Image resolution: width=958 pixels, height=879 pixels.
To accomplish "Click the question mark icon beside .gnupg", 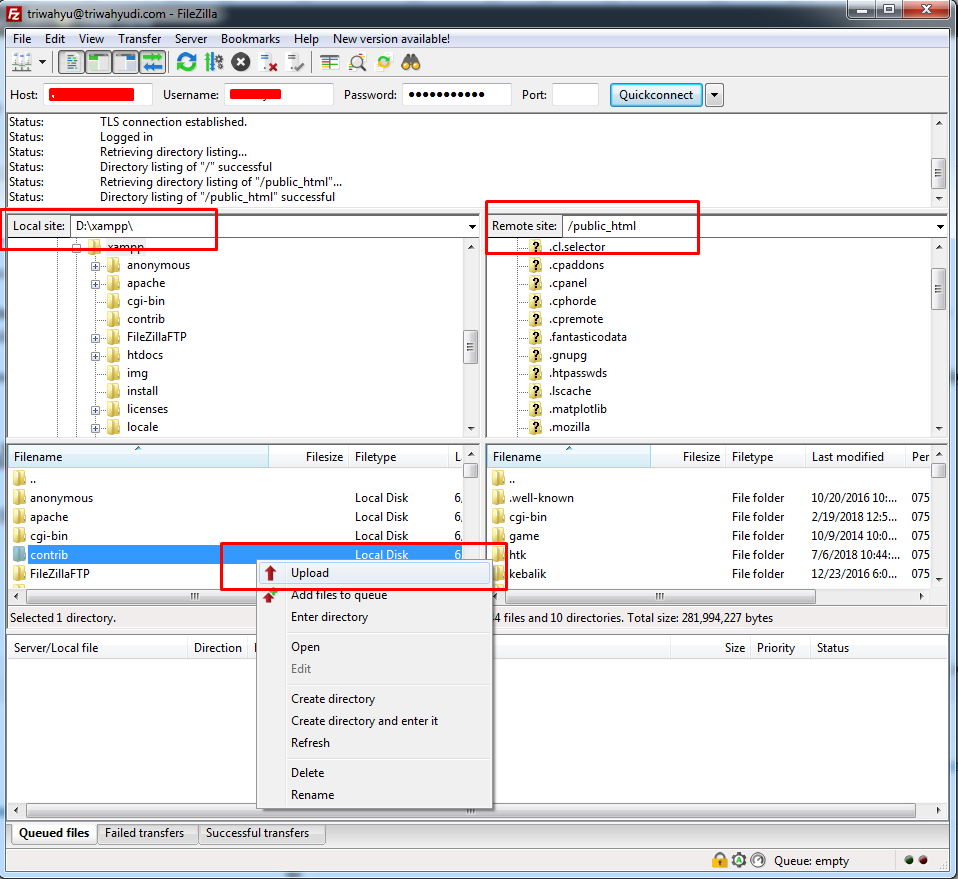I will 536,355.
